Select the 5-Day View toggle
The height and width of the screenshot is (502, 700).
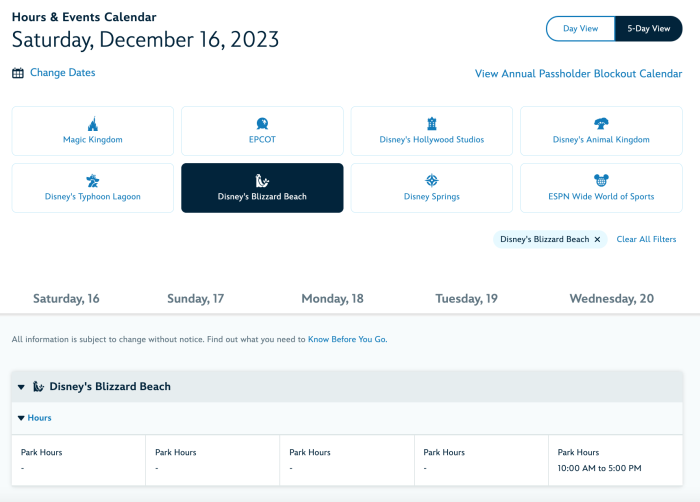[649, 29]
